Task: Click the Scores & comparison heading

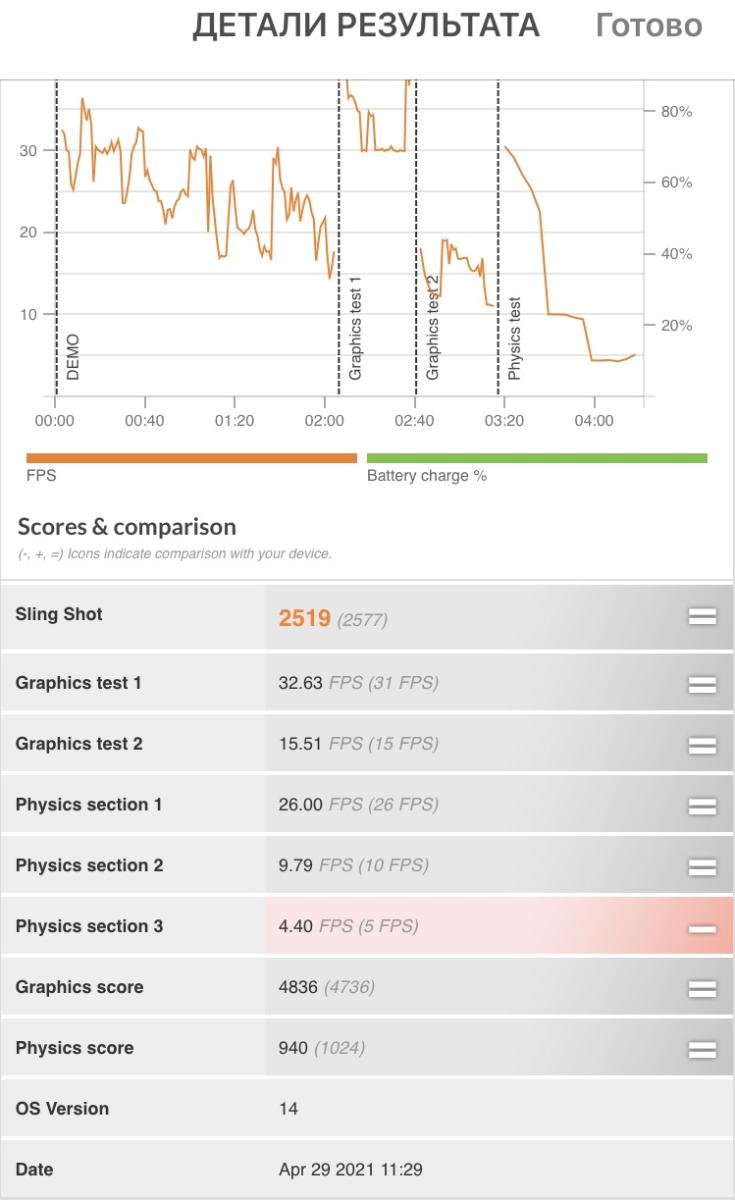Action: click(127, 527)
